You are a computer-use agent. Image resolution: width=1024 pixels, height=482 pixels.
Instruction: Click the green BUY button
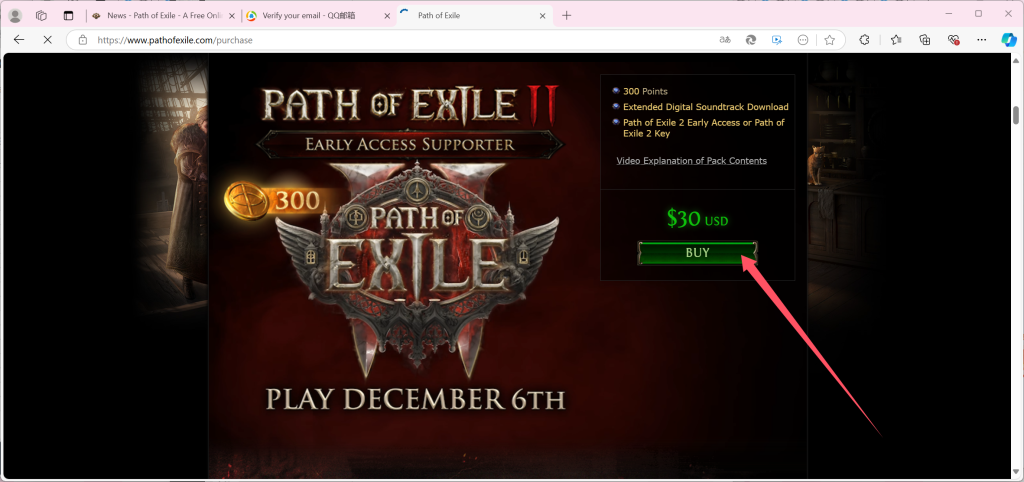(x=697, y=253)
